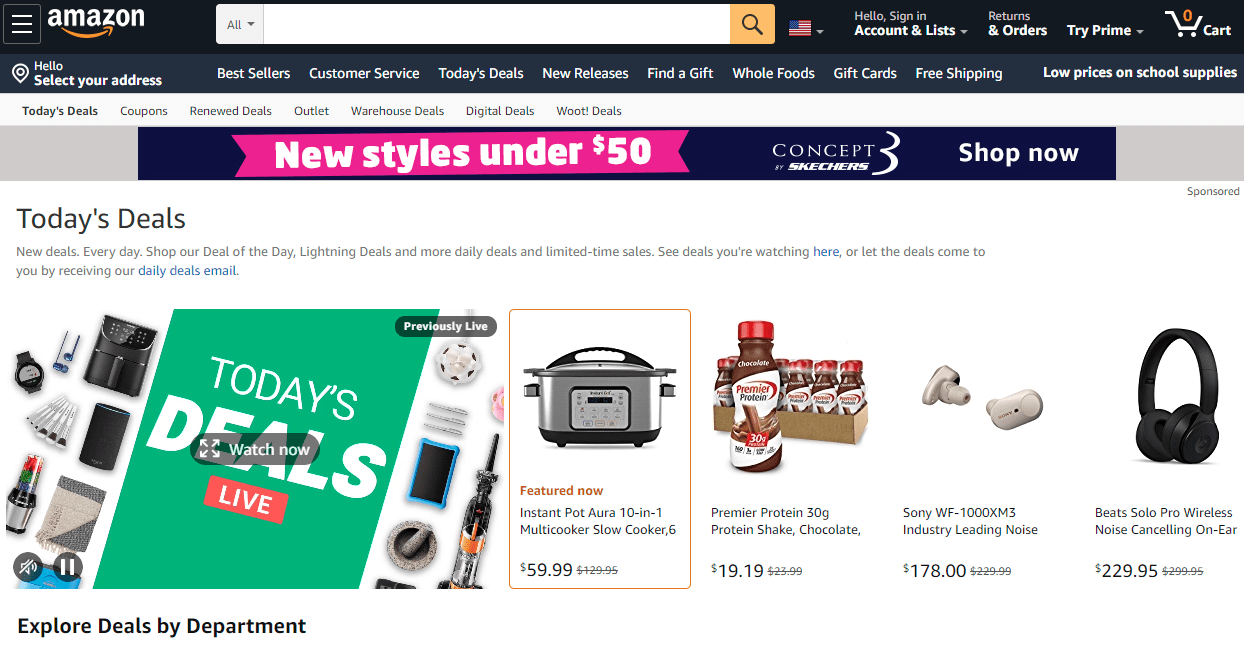
Task: Open Best Sellers in navigation bar
Action: (x=254, y=73)
